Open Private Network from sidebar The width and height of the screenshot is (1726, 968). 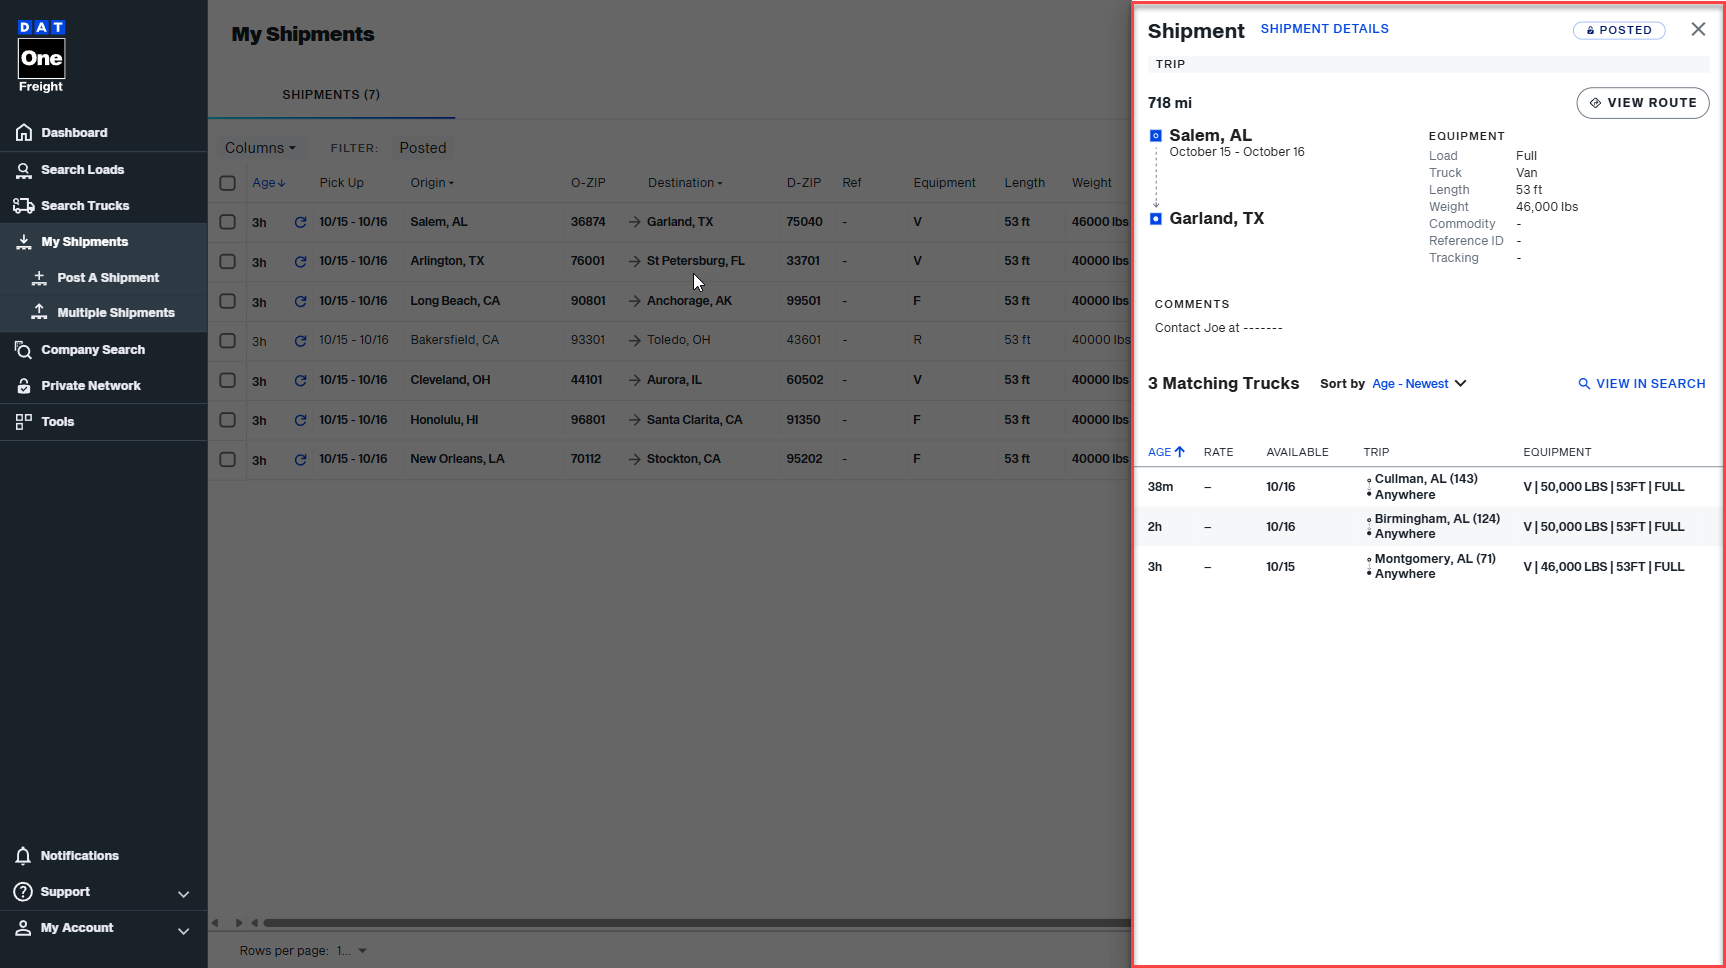(x=90, y=386)
